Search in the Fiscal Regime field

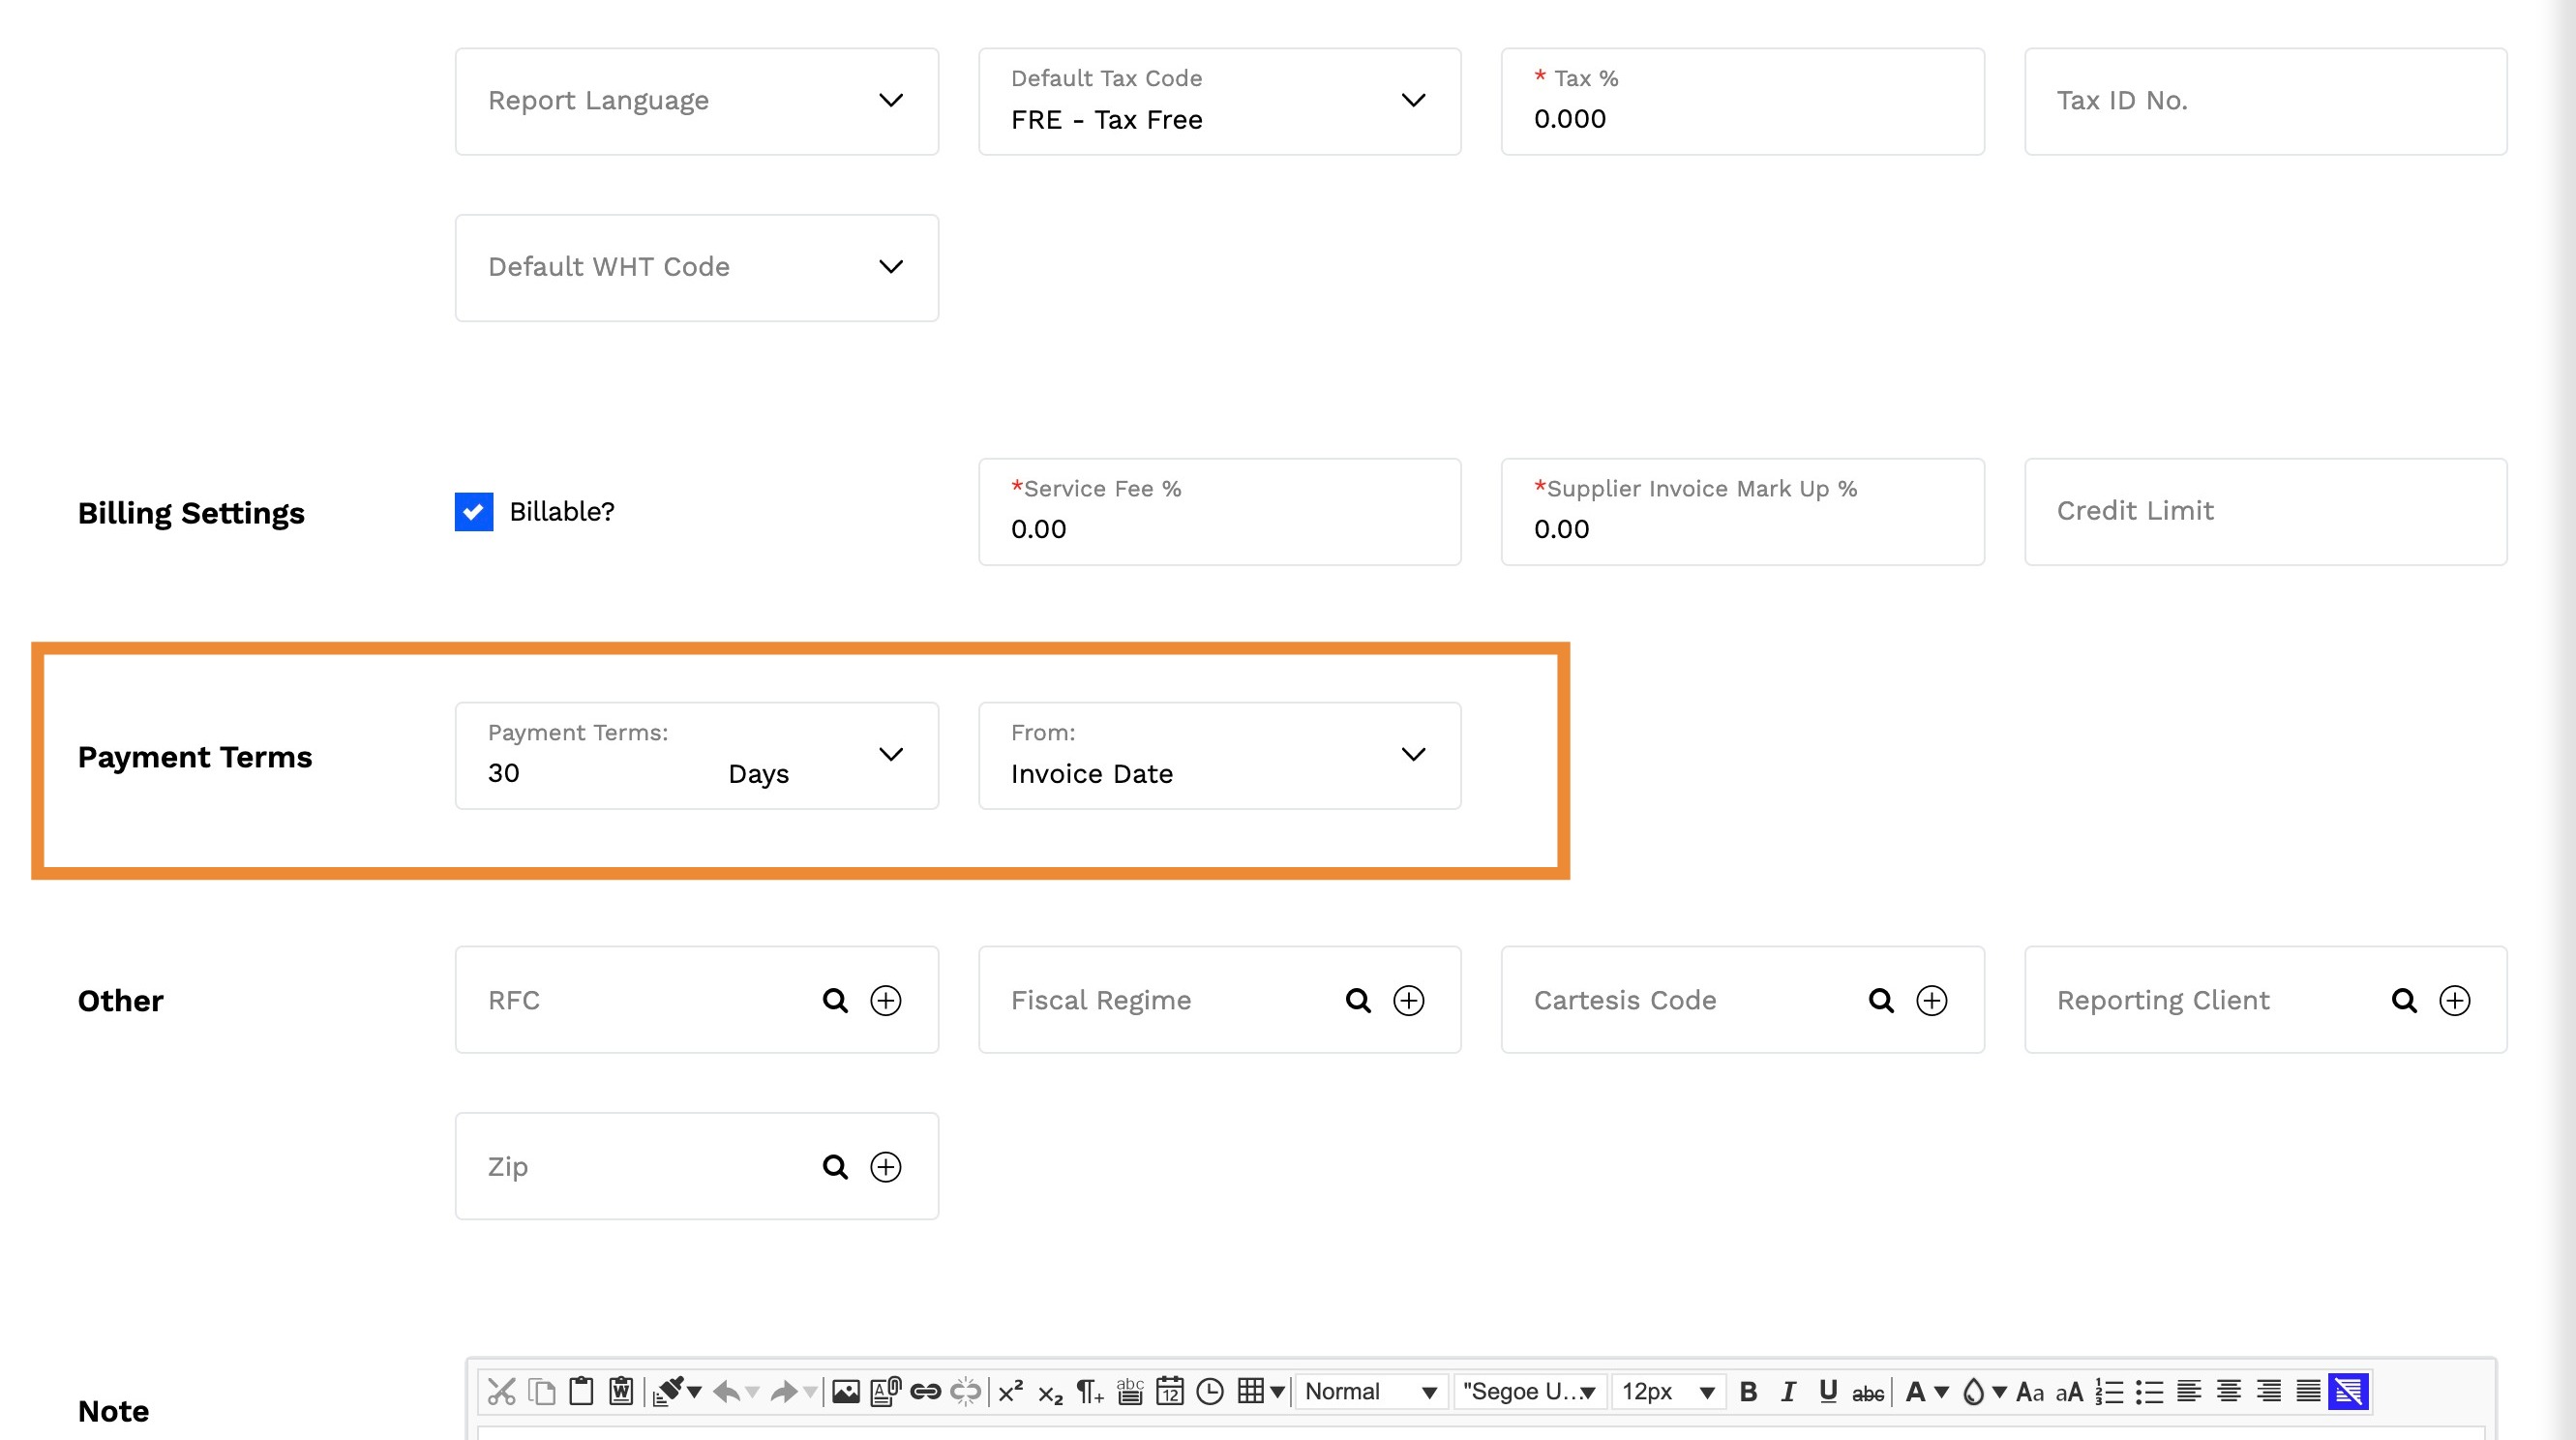tap(1358, 1000)
